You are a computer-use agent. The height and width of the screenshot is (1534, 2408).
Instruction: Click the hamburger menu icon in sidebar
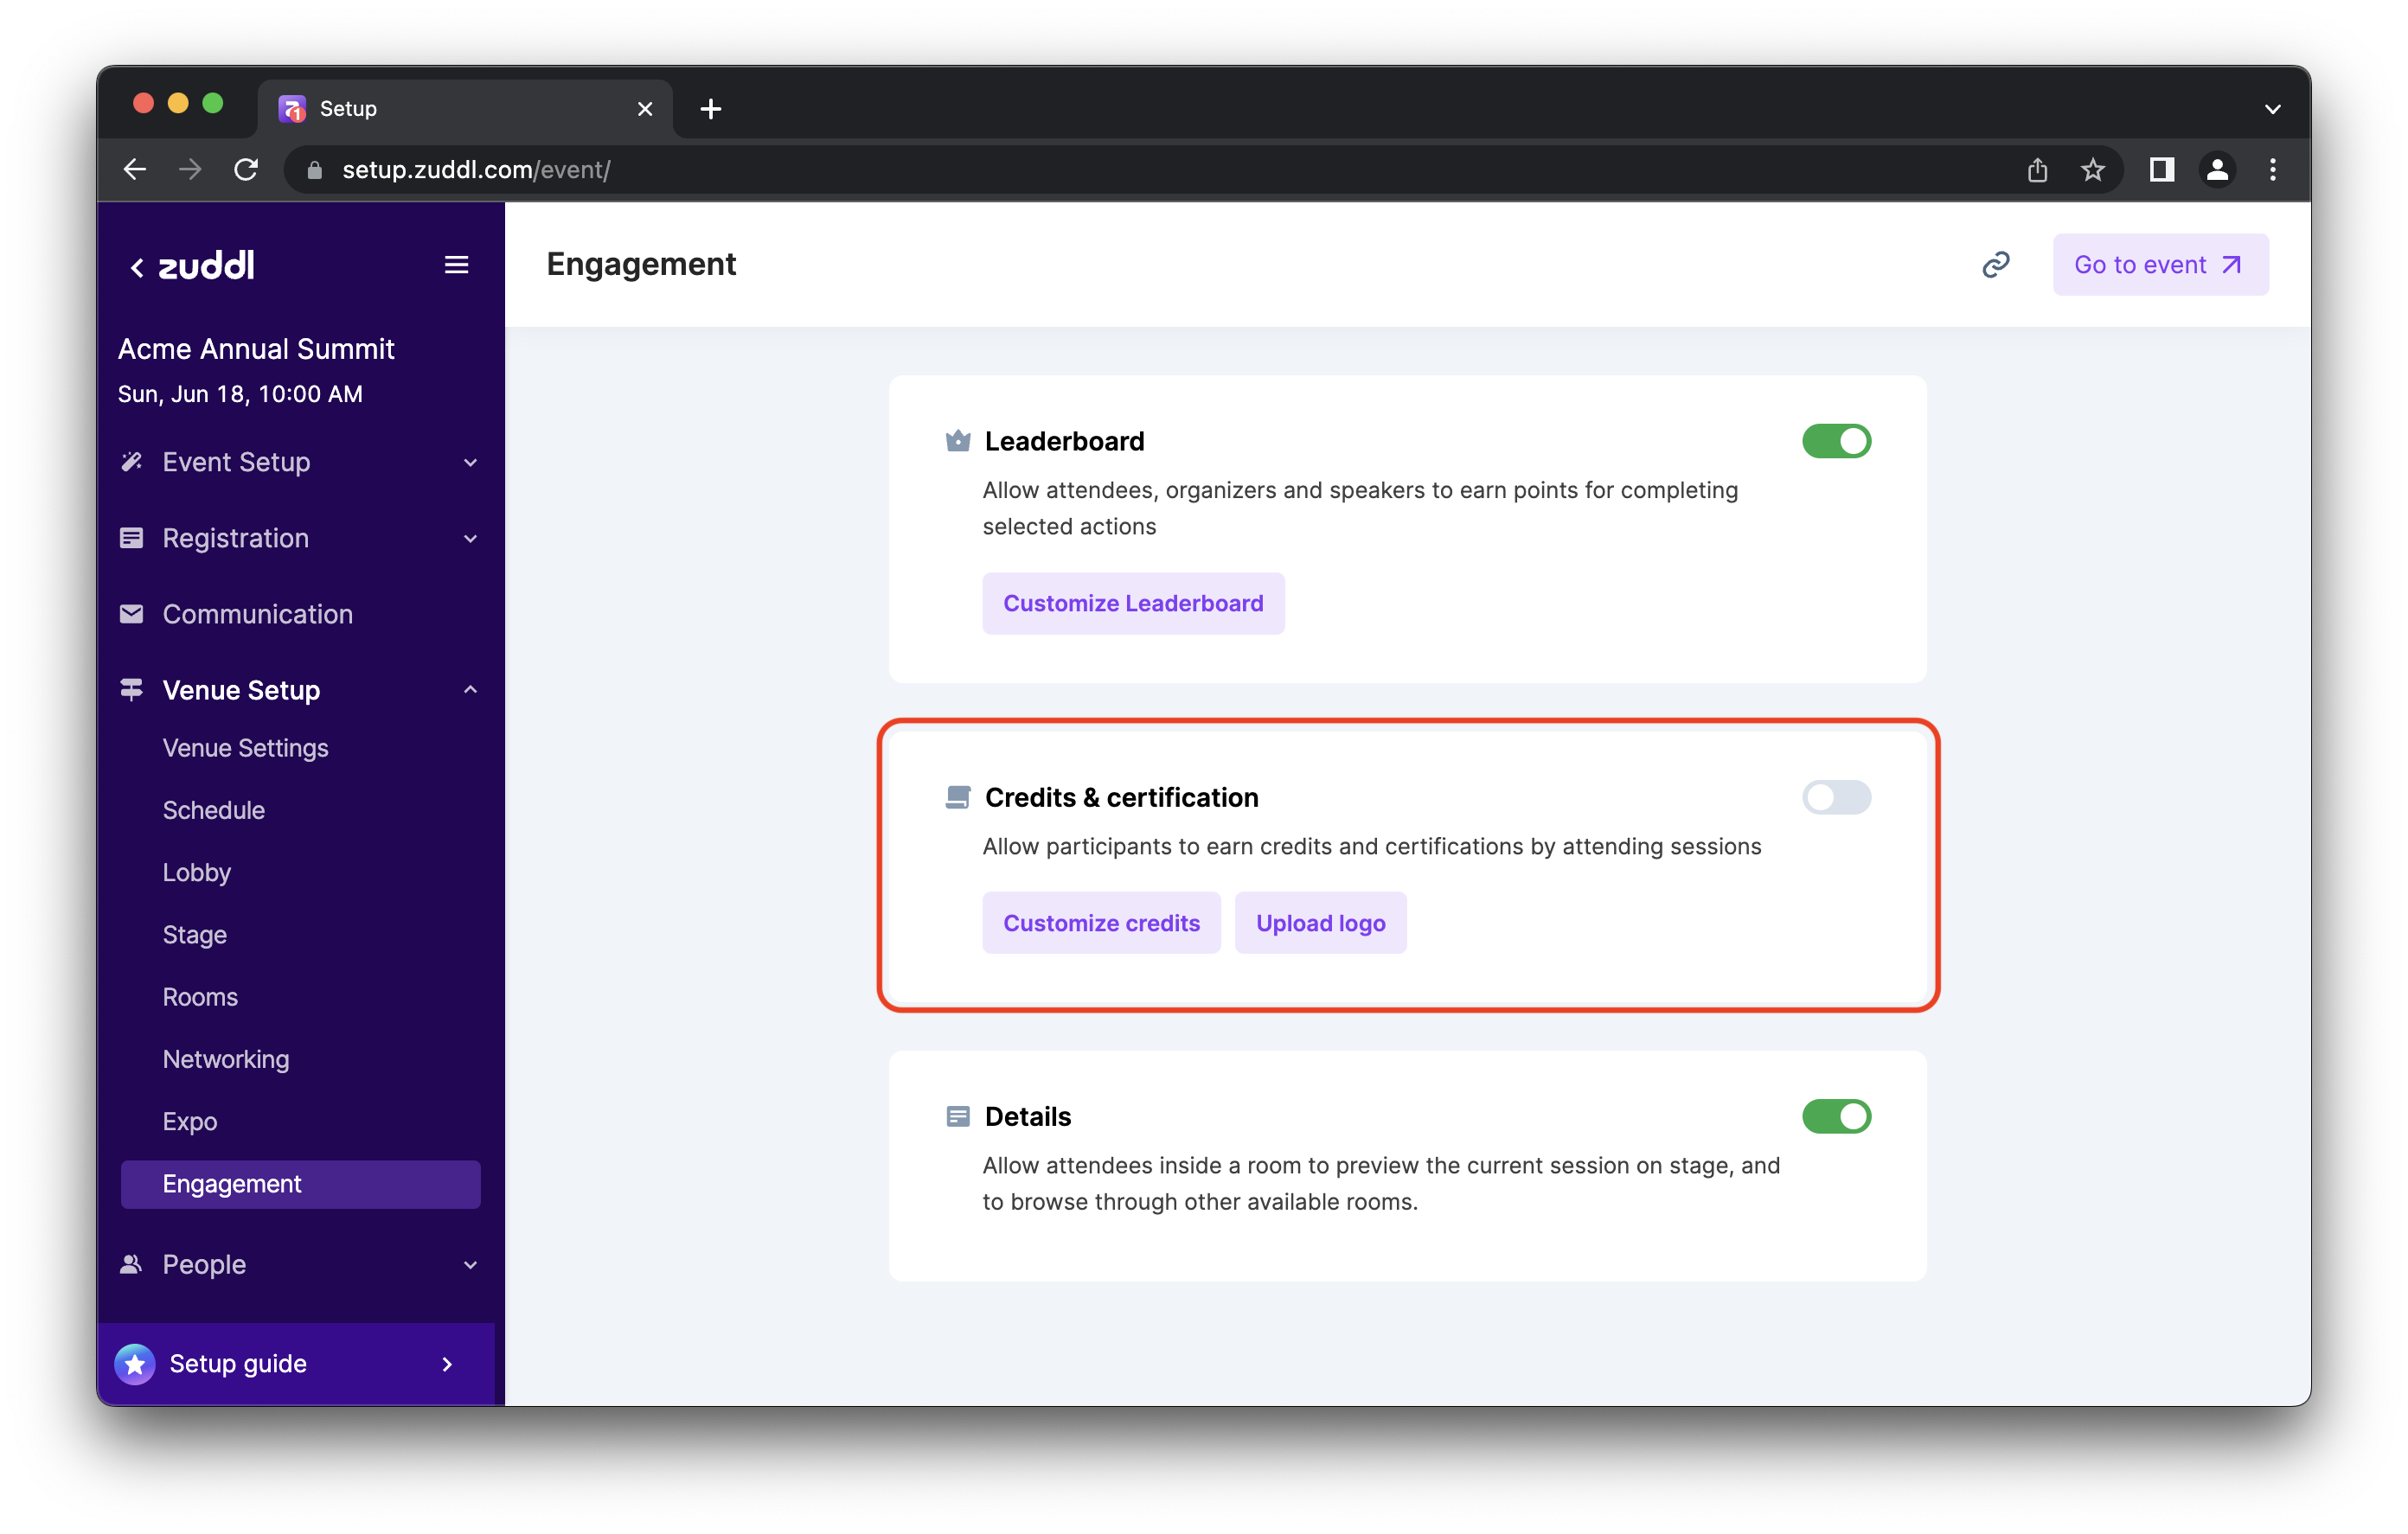click(457, 263)
